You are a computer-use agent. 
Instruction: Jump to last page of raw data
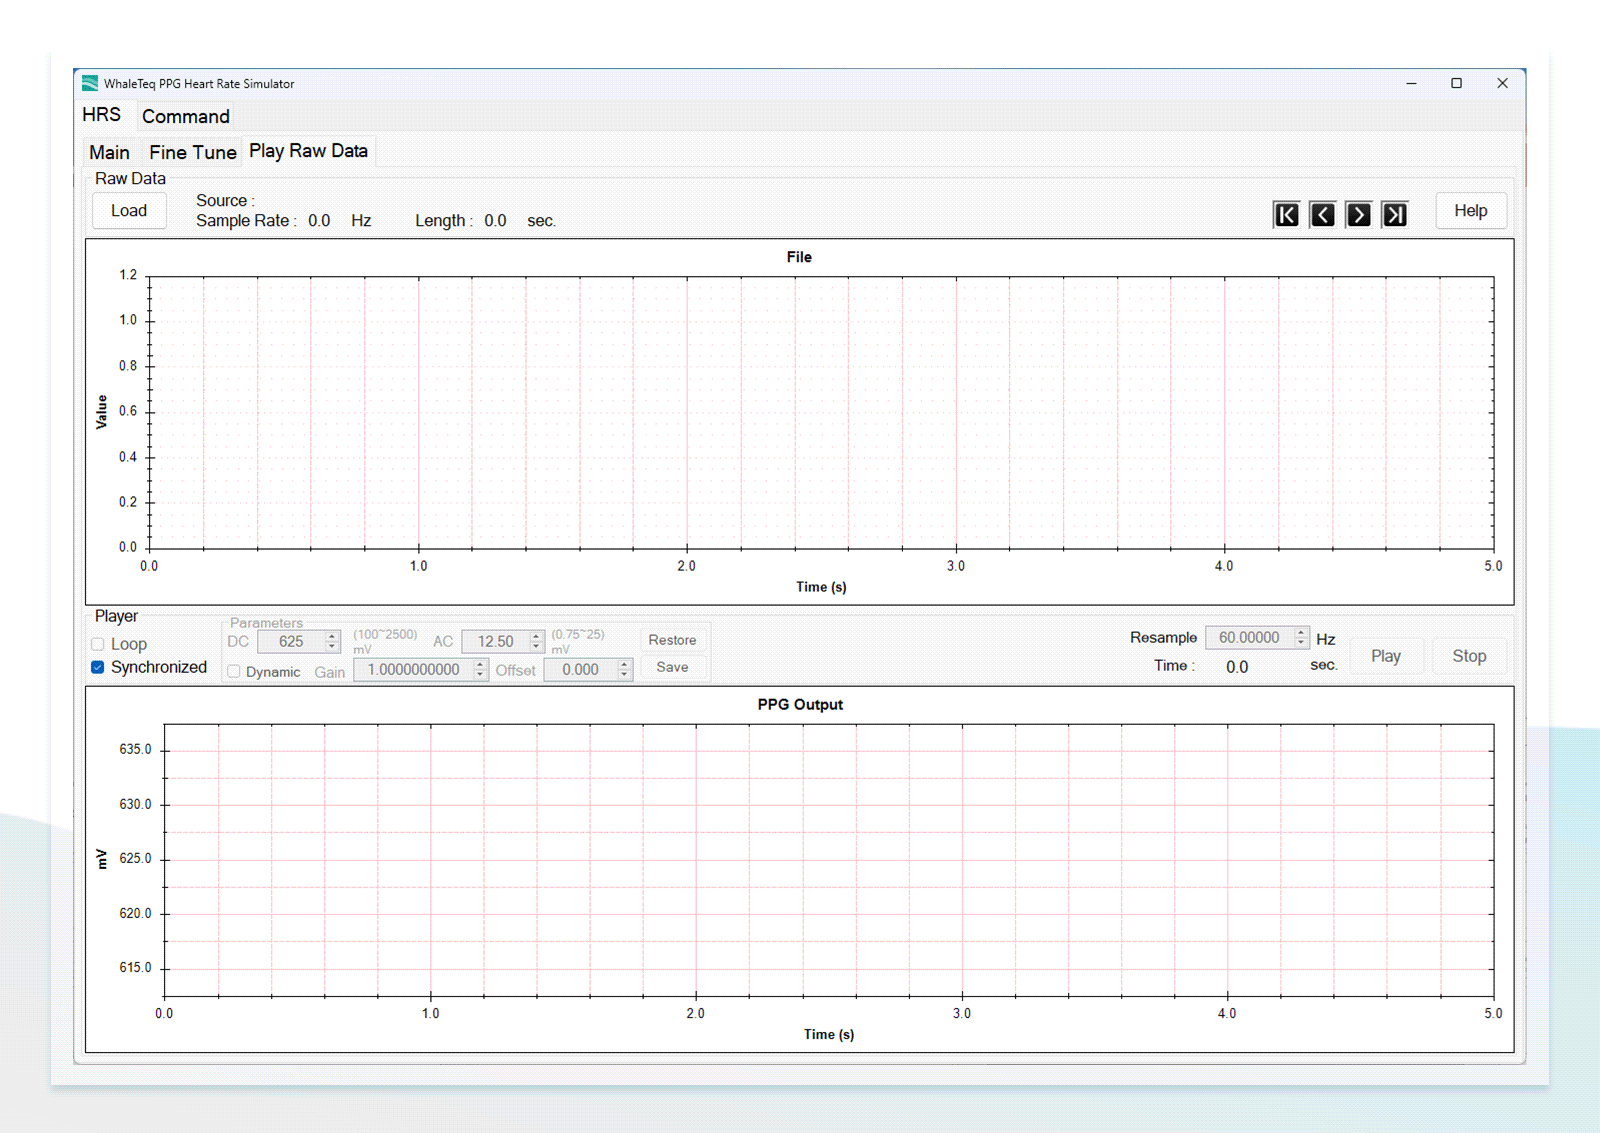[x=1394, y=215]
